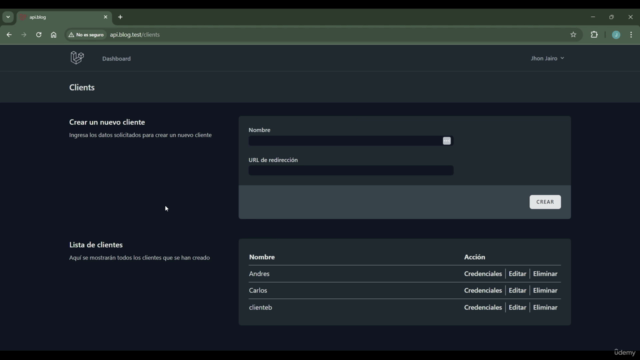This screenshot has width=640, height=360.
Task: Open the browser extensions puzzle icon
Action: [594, 35]
